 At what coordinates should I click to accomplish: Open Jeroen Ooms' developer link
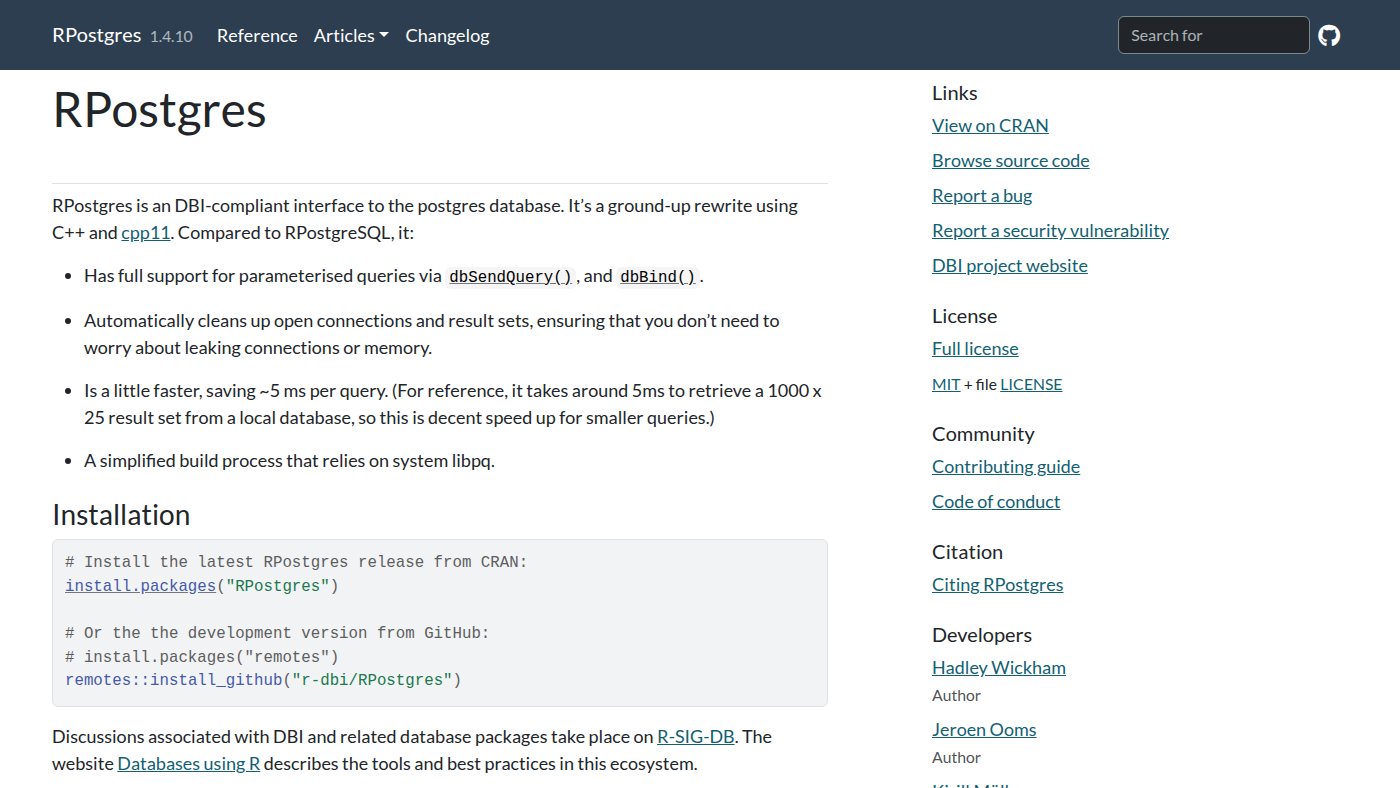[984, 730]
